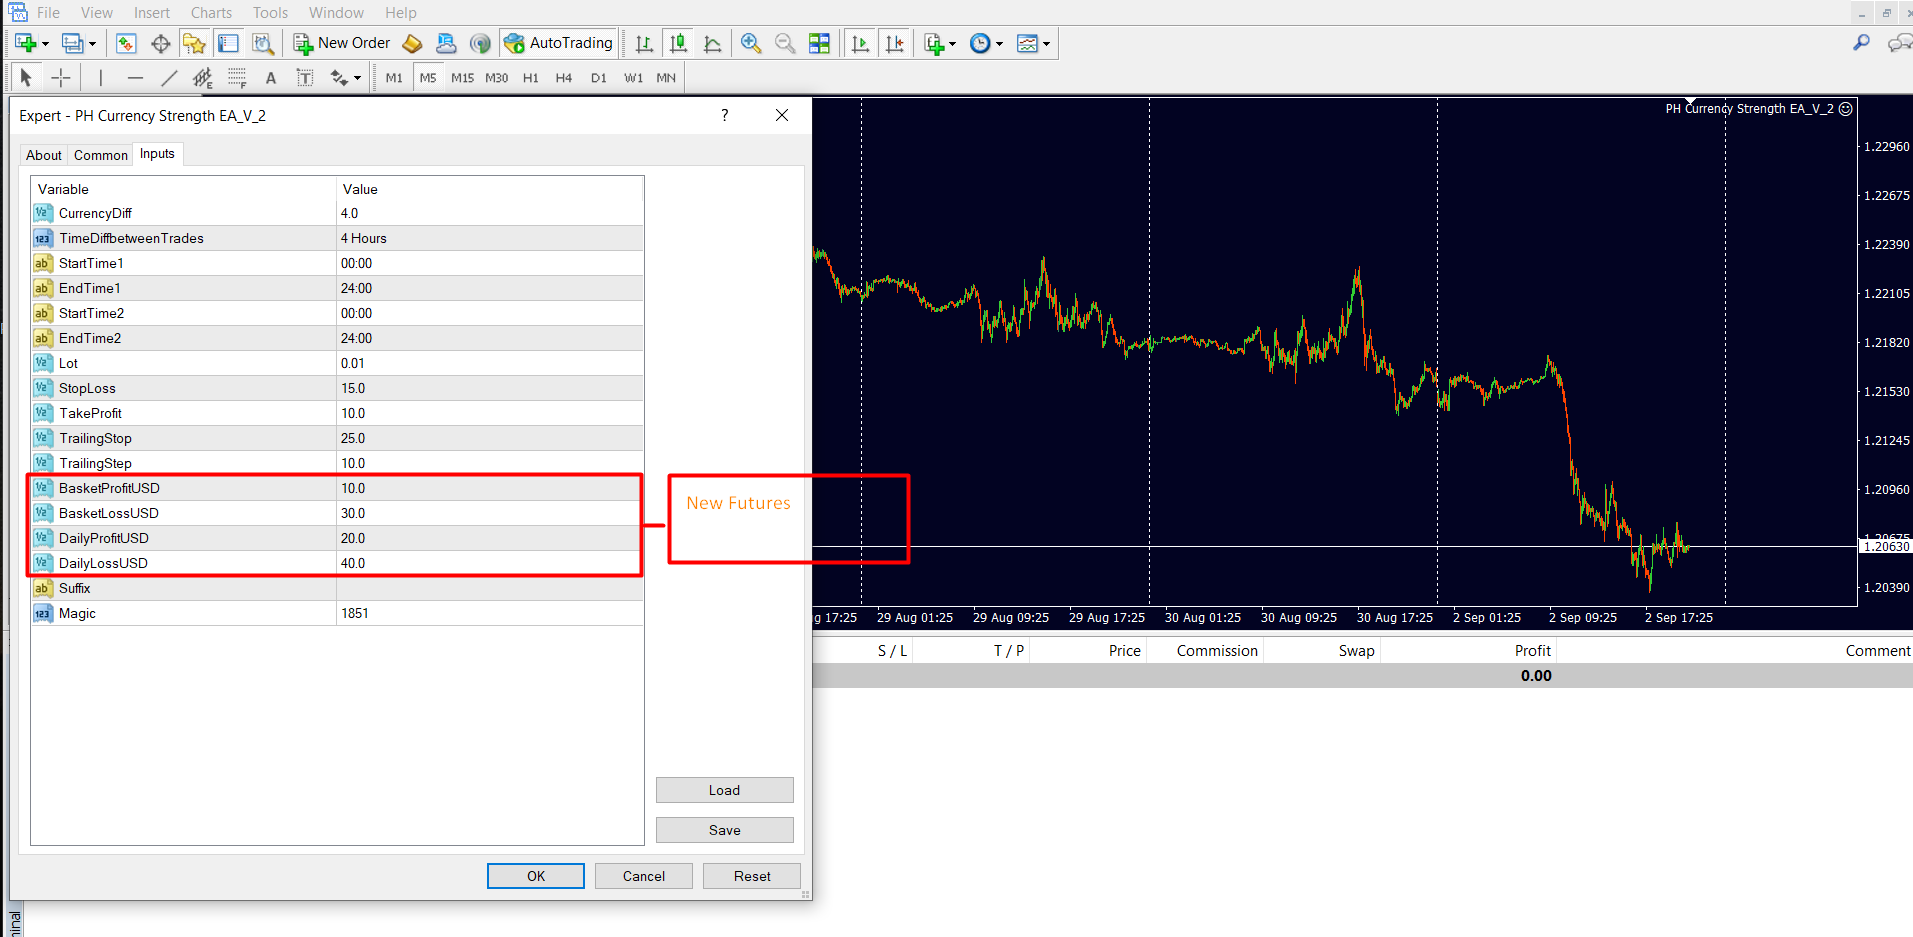Select the trendline drawing tool
Viewport: 1913px width, 937px height.
coord(169,78)
